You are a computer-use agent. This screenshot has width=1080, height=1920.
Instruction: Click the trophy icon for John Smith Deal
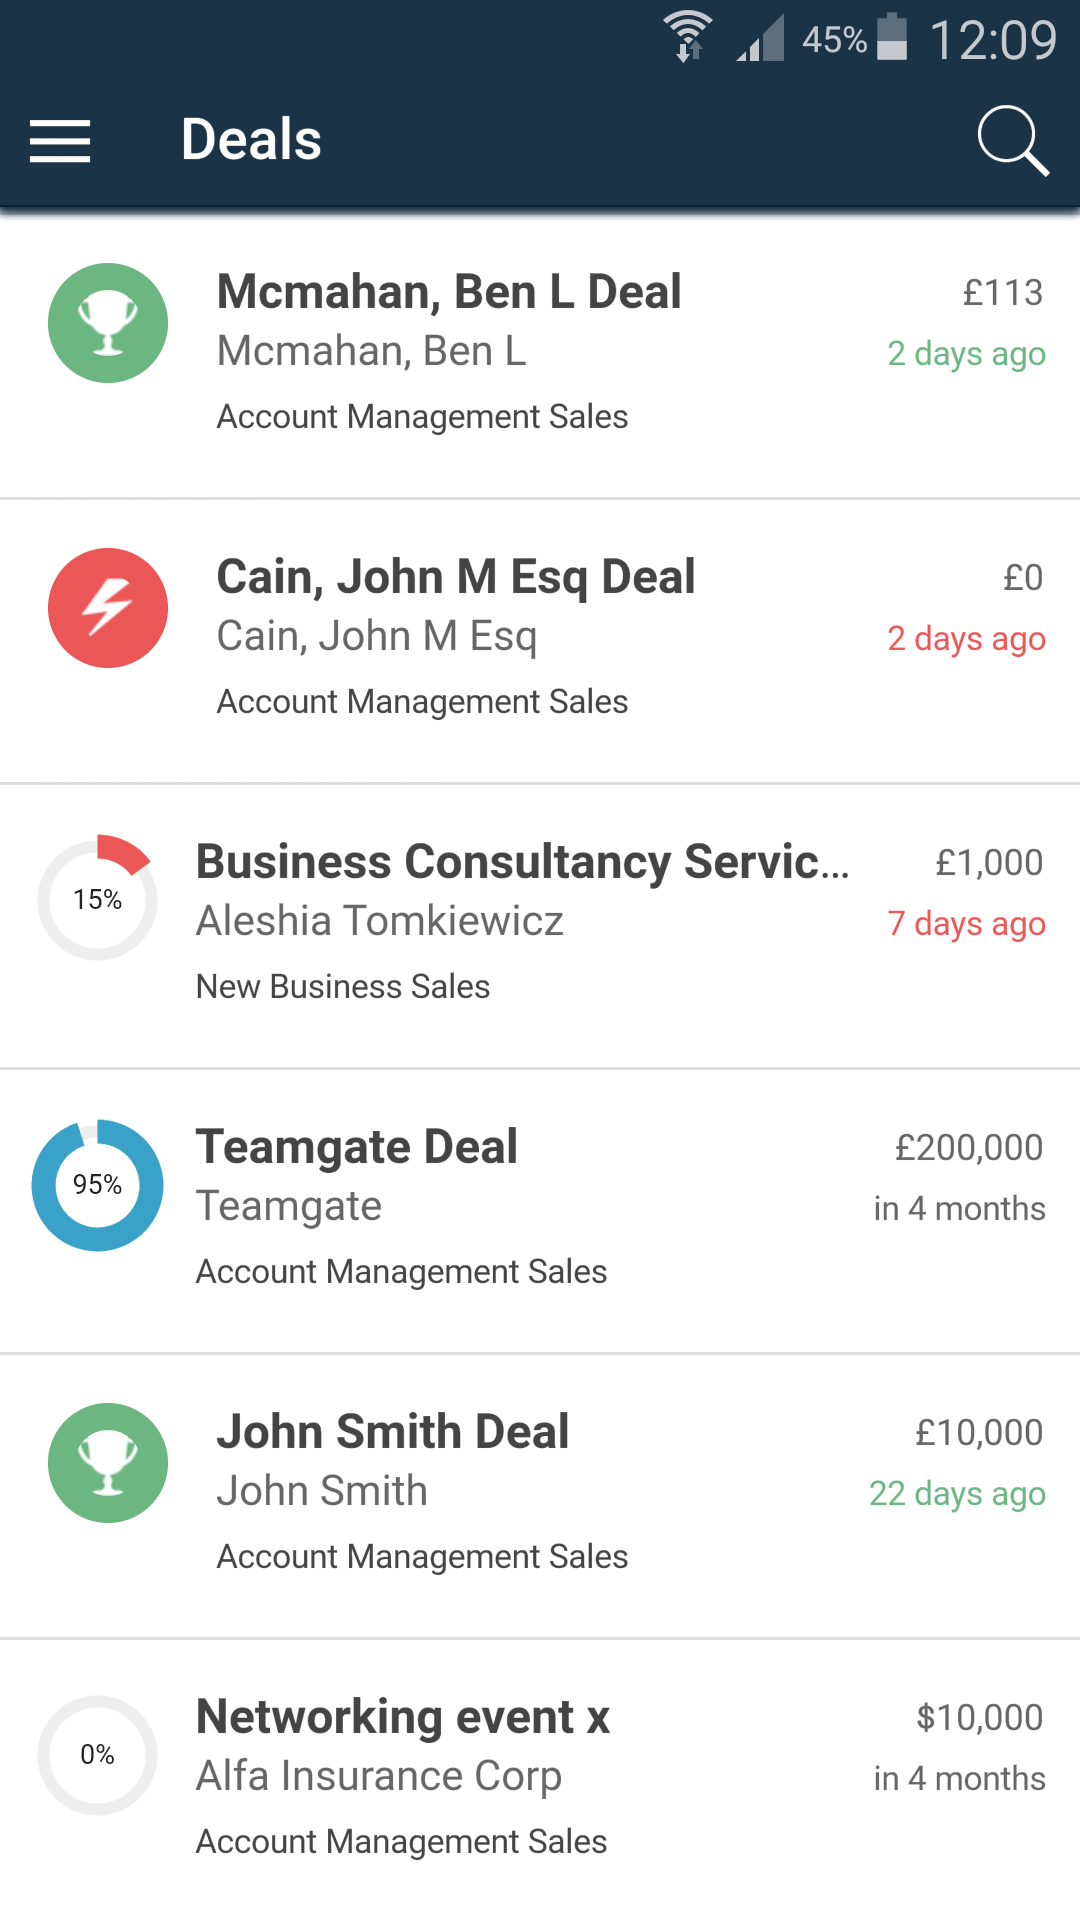108,1463
